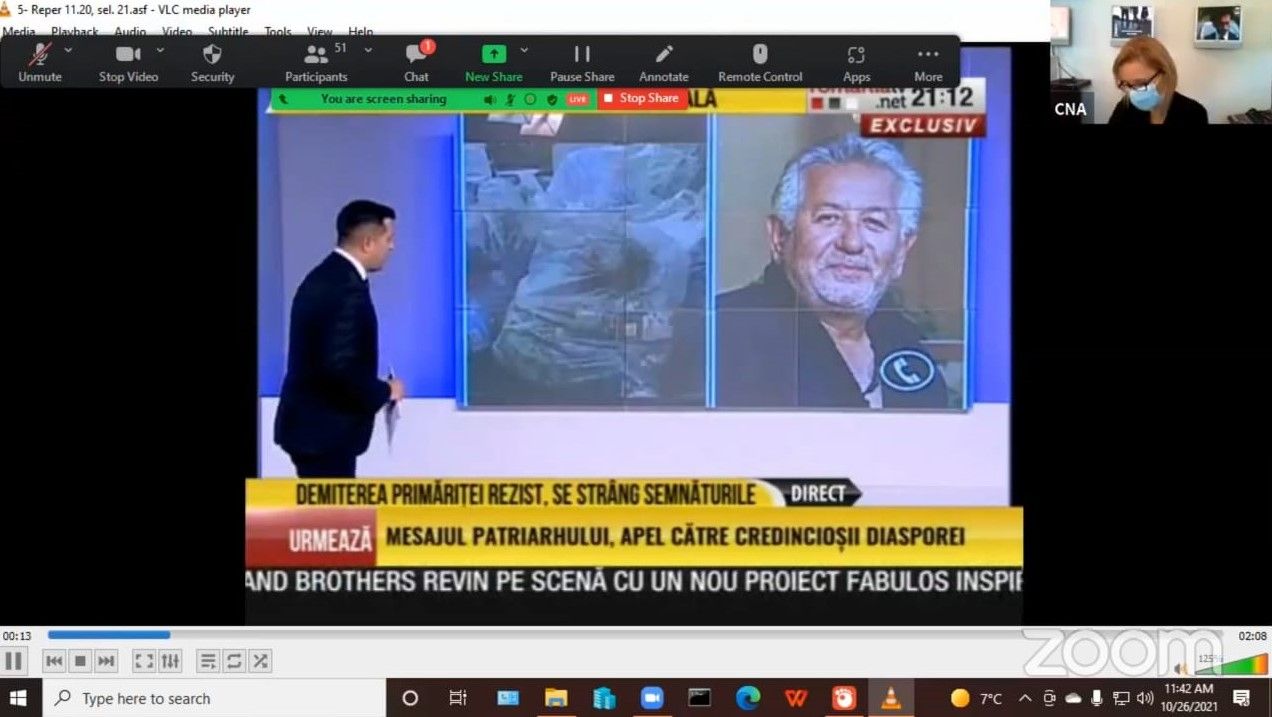Open the Playback menu in VLC

click(74, 31)
